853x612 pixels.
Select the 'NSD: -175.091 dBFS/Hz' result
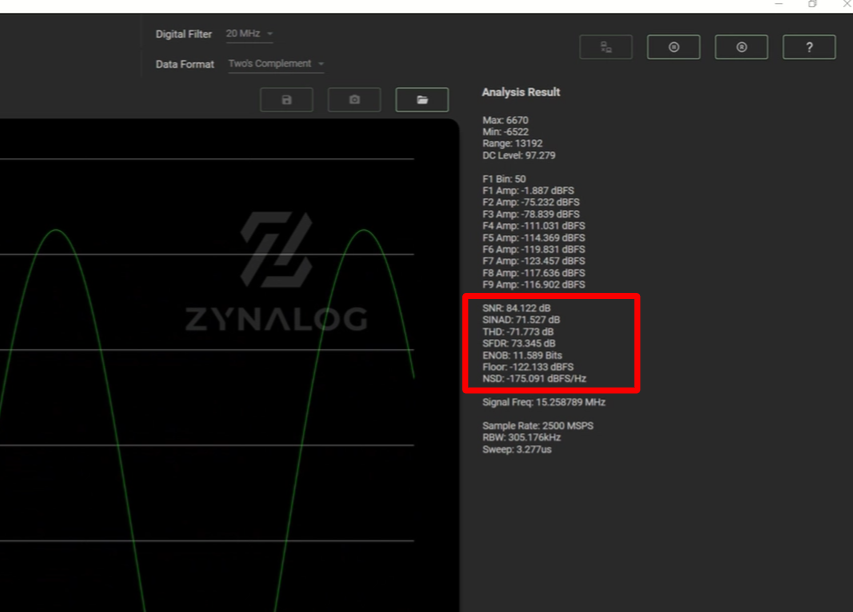(x=534, y=379)
